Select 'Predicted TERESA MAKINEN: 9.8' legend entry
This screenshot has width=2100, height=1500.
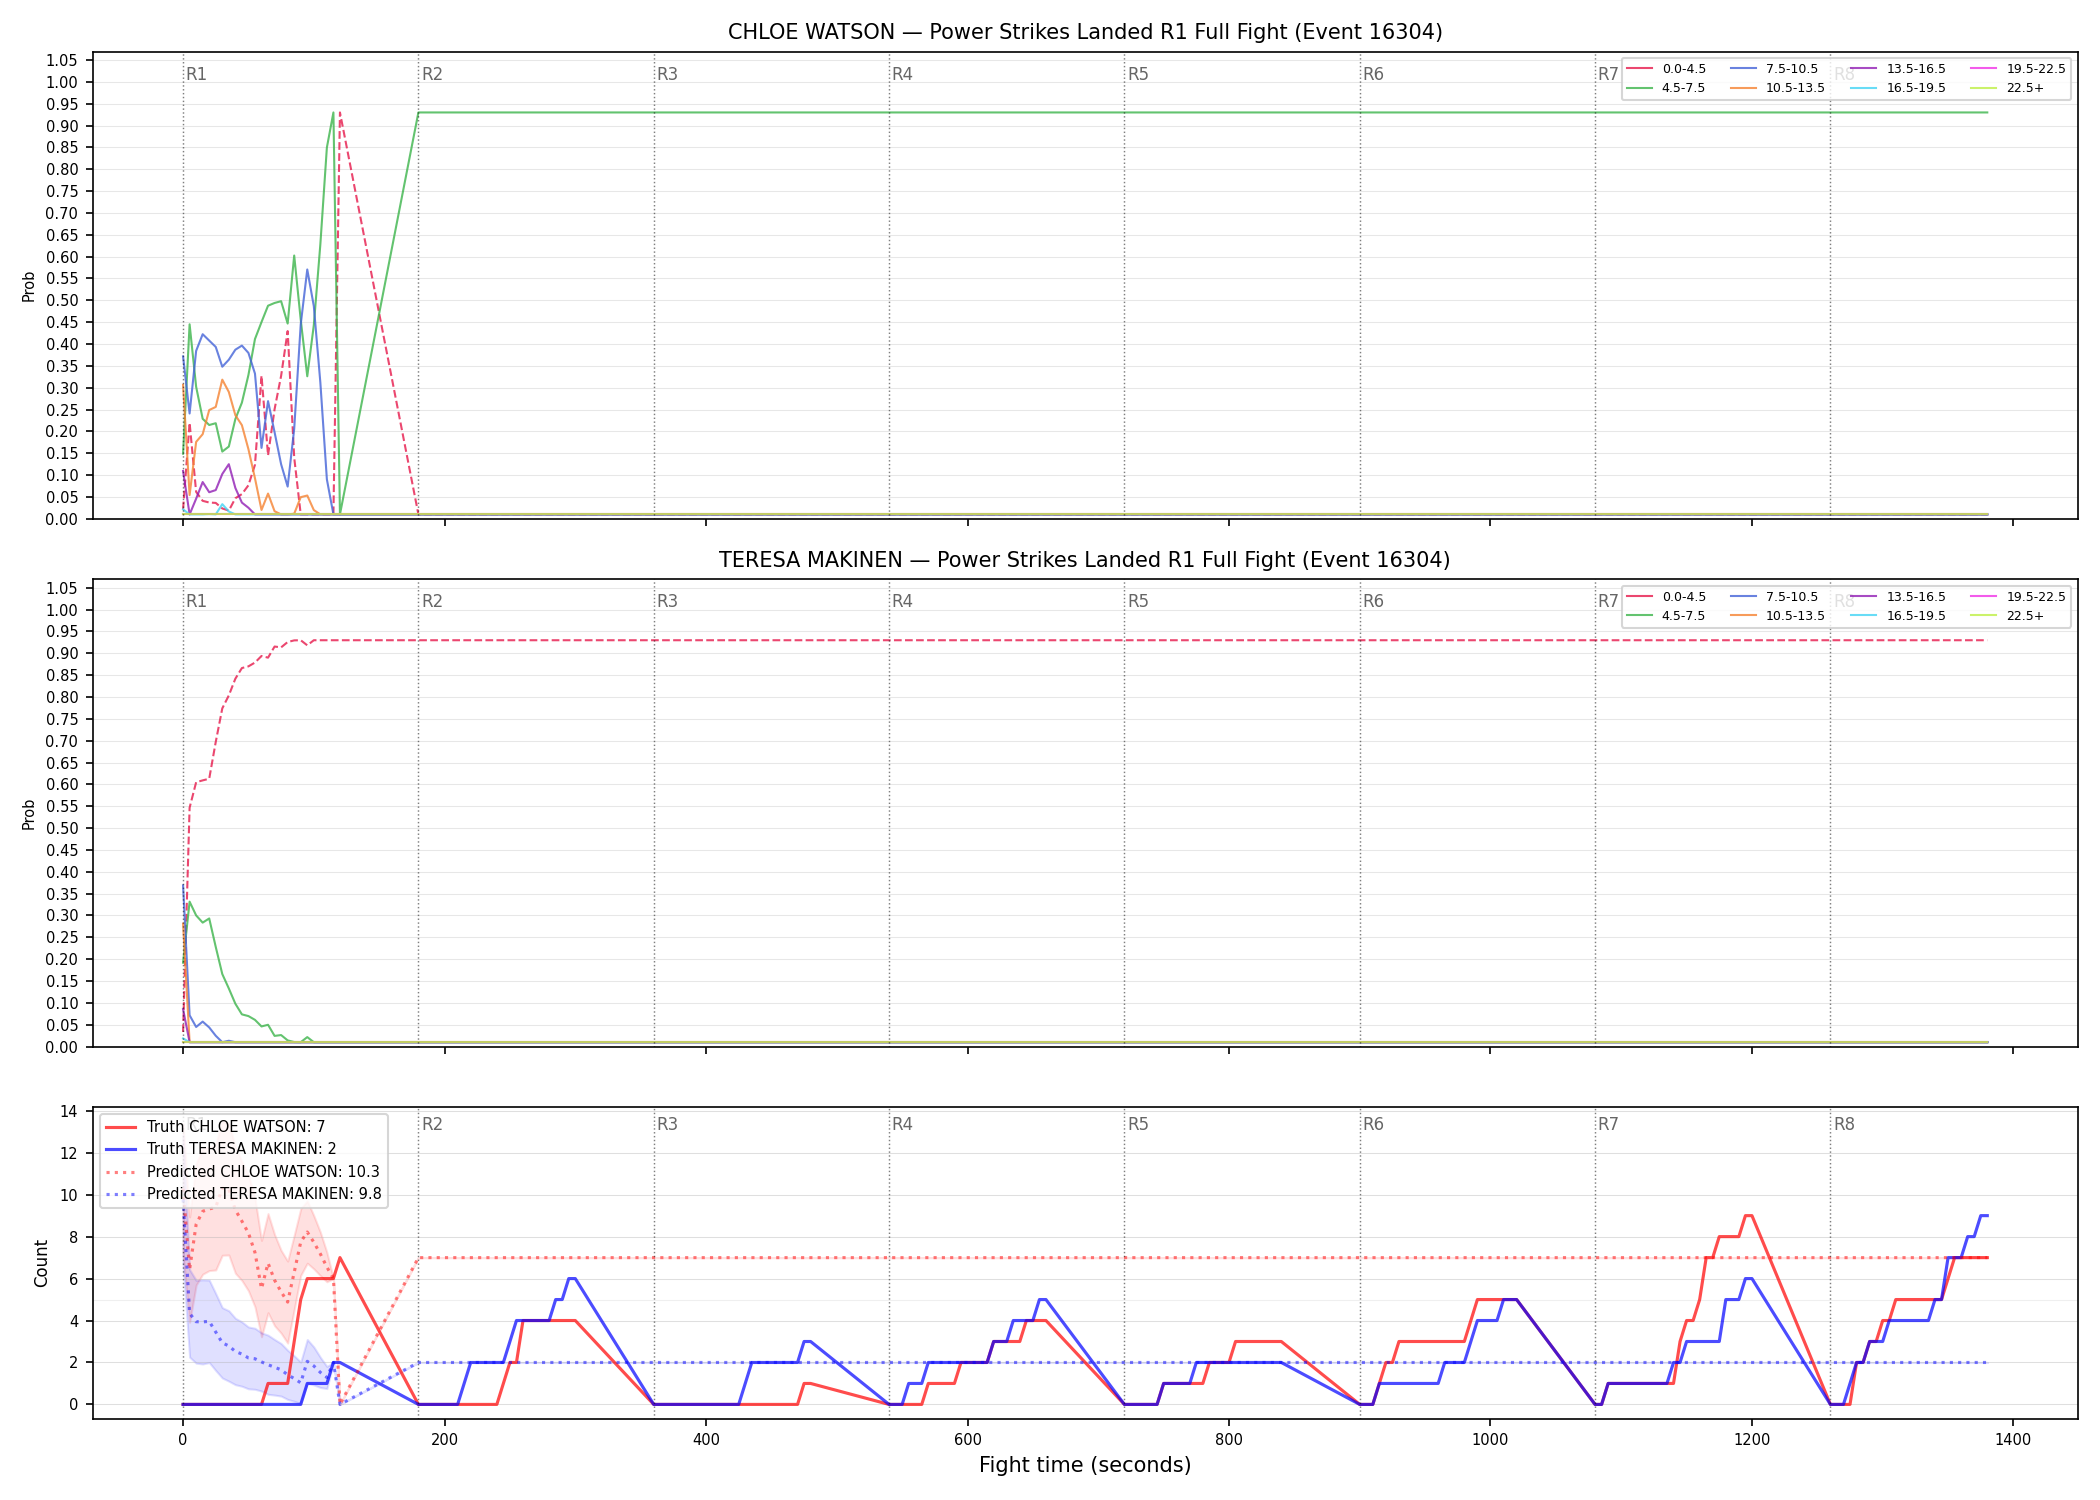[264, 1194]
